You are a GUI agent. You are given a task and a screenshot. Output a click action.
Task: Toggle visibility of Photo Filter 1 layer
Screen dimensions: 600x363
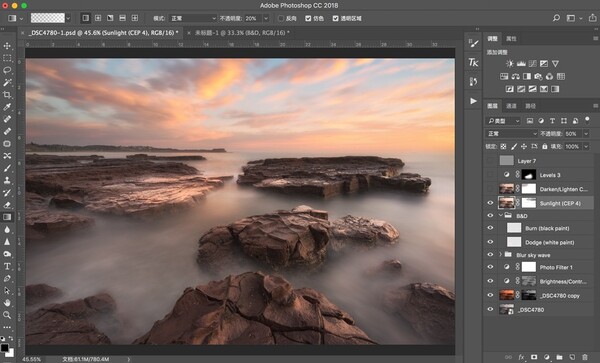[490, 267]
